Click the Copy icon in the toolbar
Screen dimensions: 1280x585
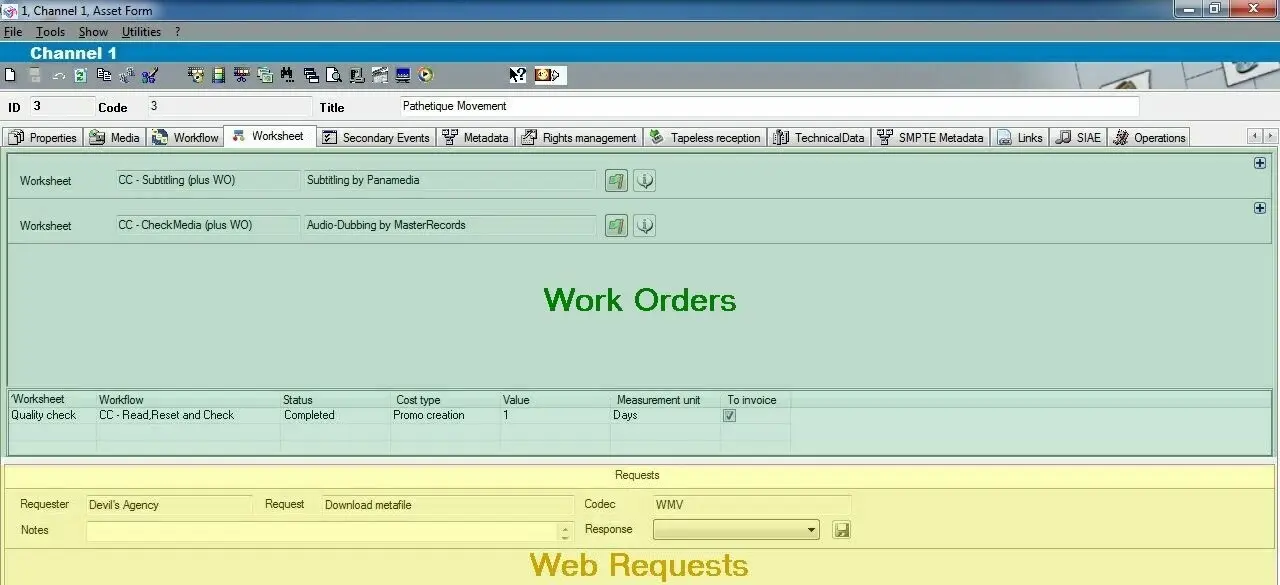103,75
